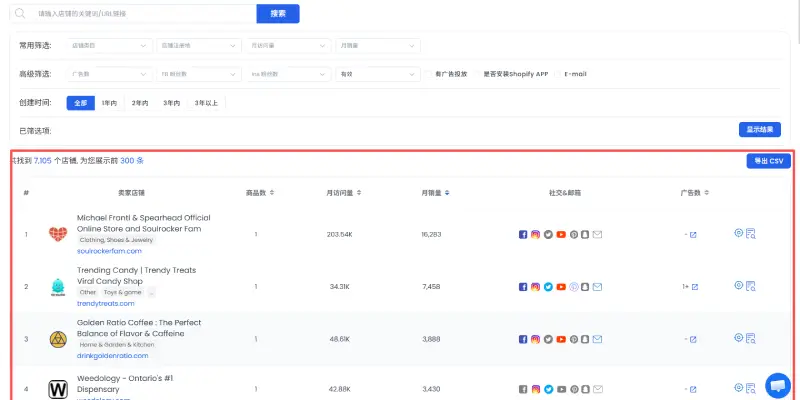The image size is (800, 400).
Task: Click target tracking icon in soulrockerfam.com row
Action: tap(738, 233)
